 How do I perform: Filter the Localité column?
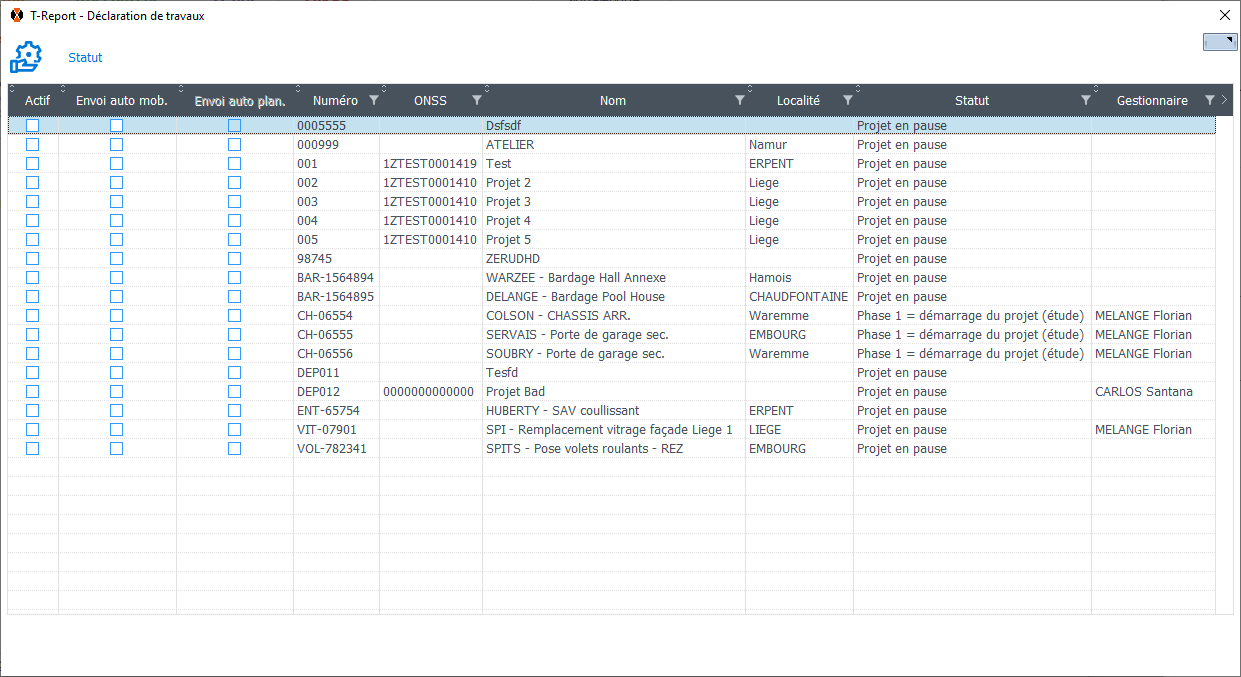[x=848, y=100]
